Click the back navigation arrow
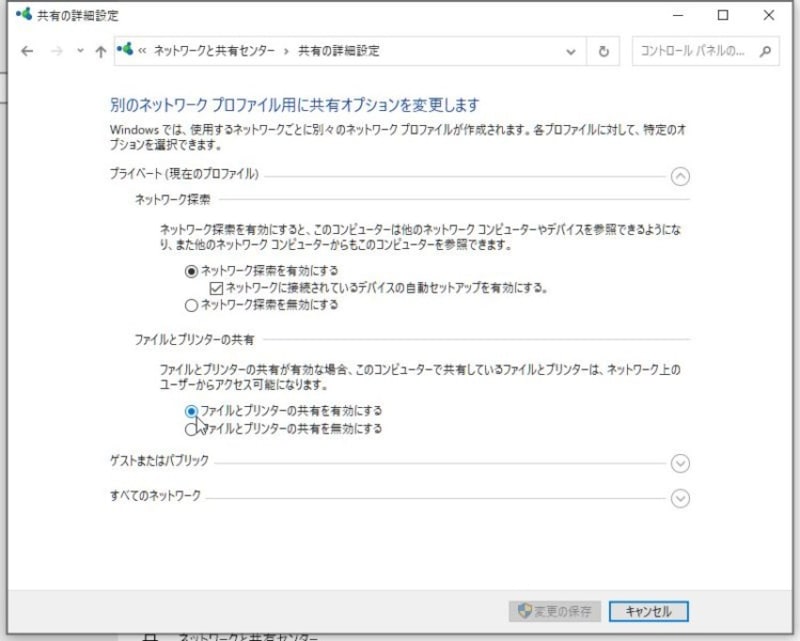800x641 pixels. click(x=27, y=51)
